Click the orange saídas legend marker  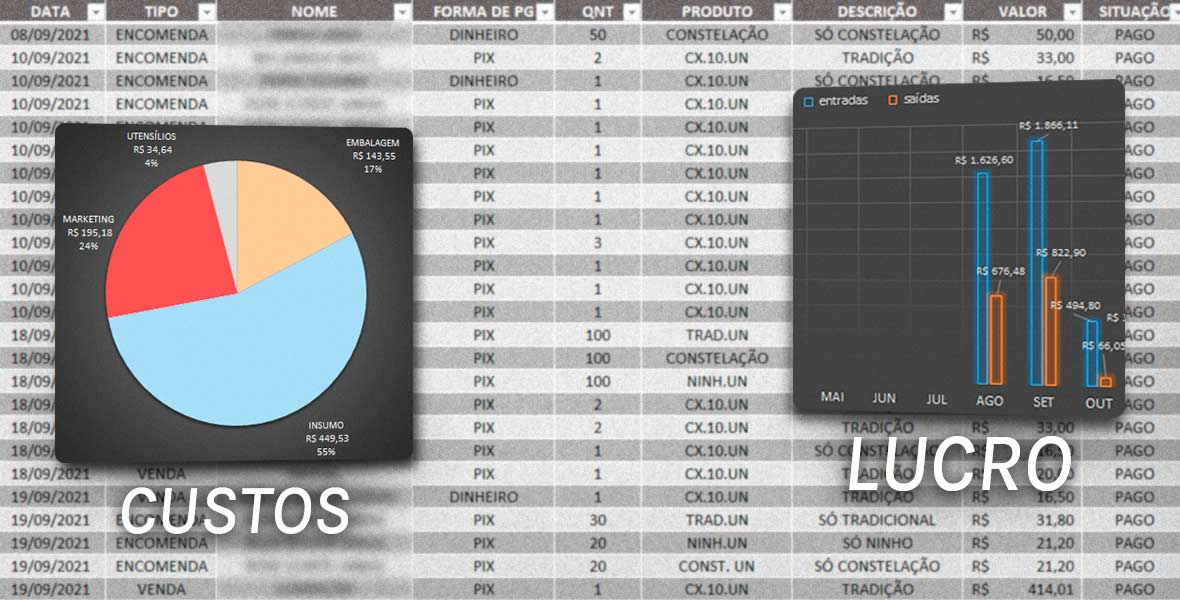[893, 100]
